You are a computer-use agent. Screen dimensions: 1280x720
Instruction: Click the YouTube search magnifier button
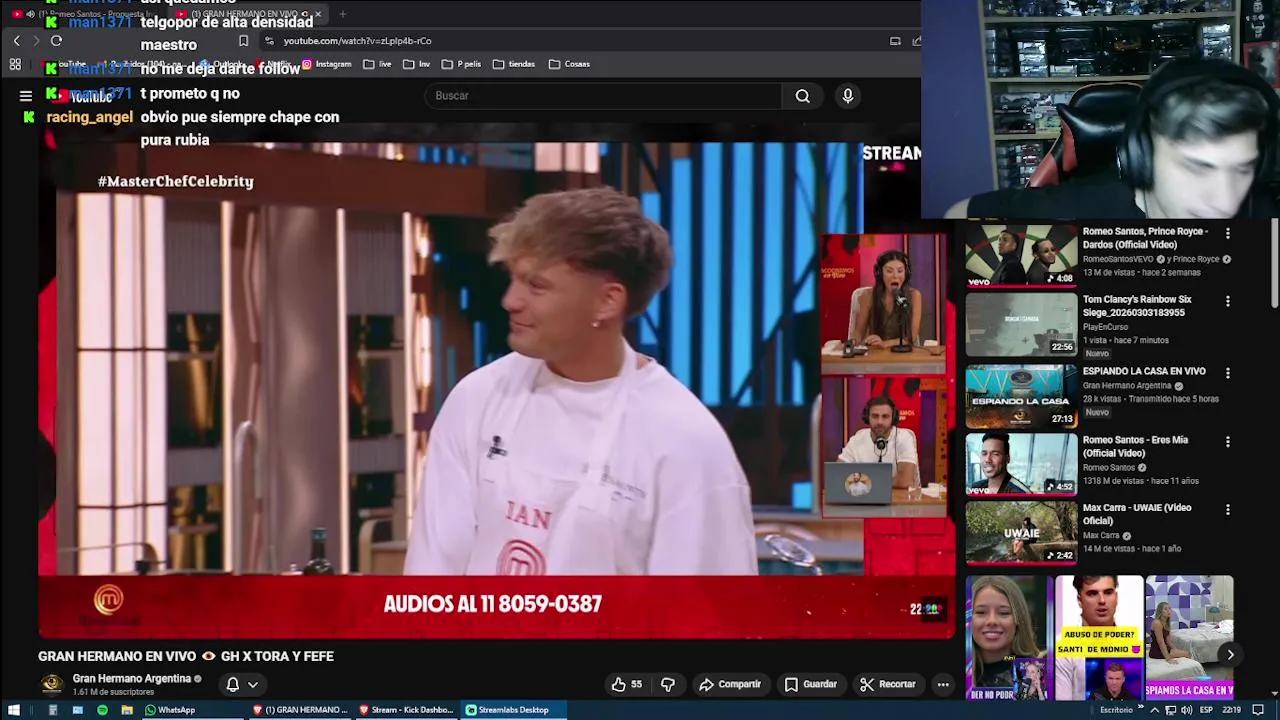point(802,96)
